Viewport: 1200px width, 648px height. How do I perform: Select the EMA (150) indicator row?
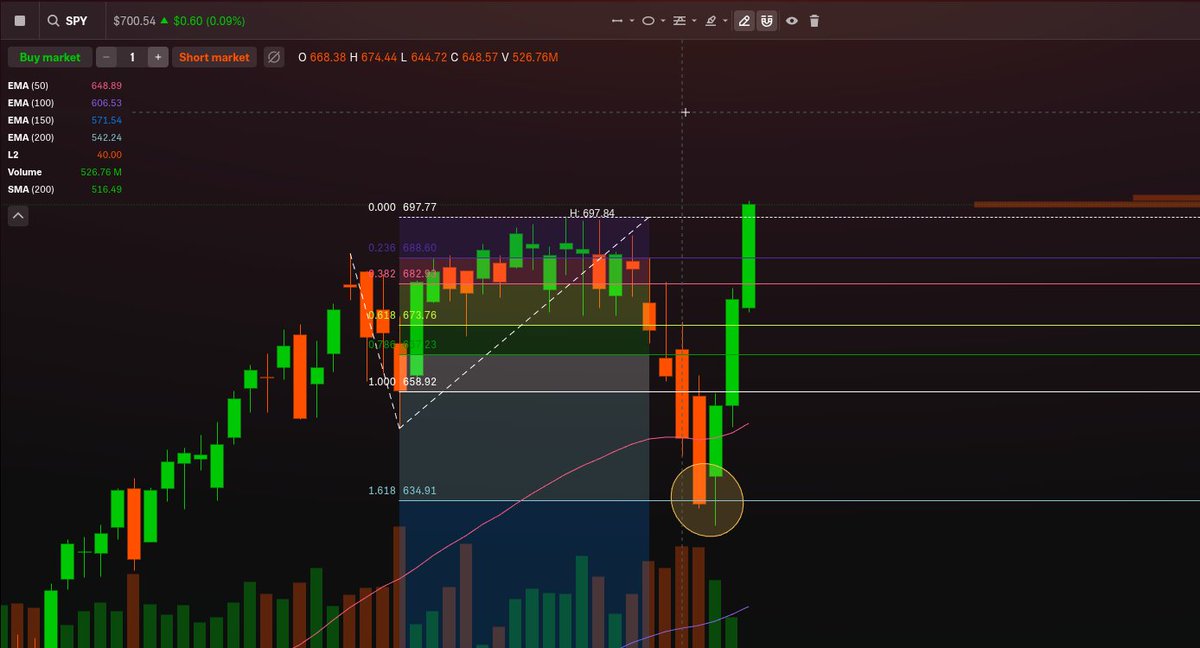(x=65, y=120)
